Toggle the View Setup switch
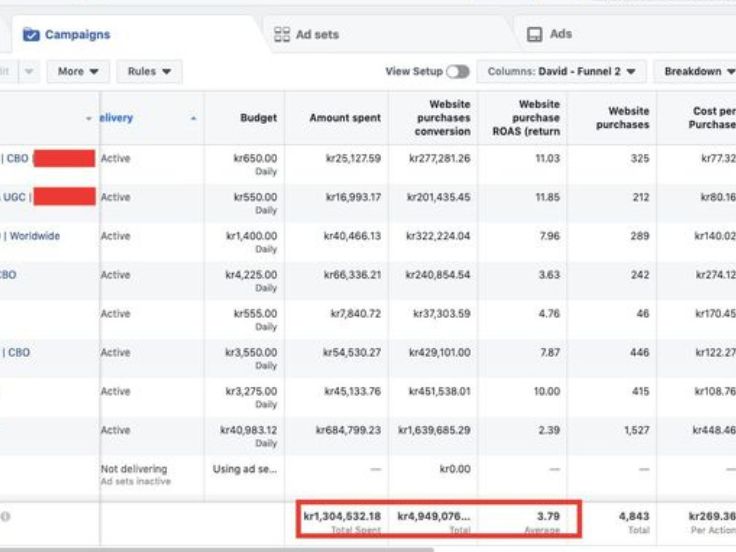Viewport: 736px width, 552px height. [x=457, y=72]
